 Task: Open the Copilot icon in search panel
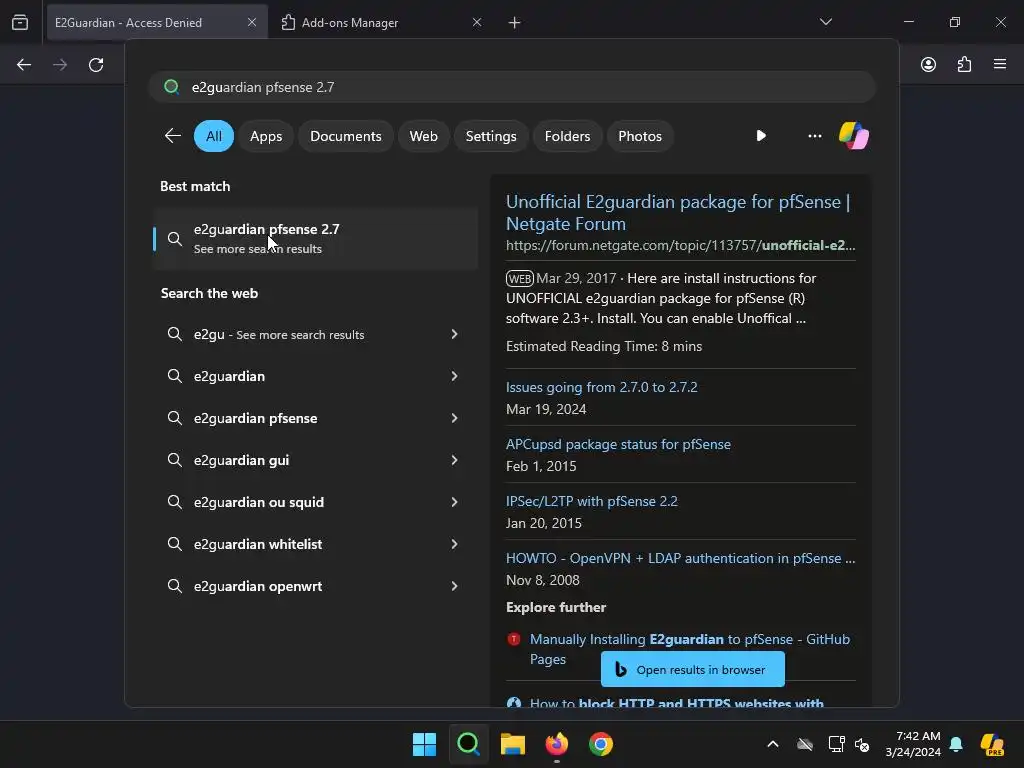[854, 136]
